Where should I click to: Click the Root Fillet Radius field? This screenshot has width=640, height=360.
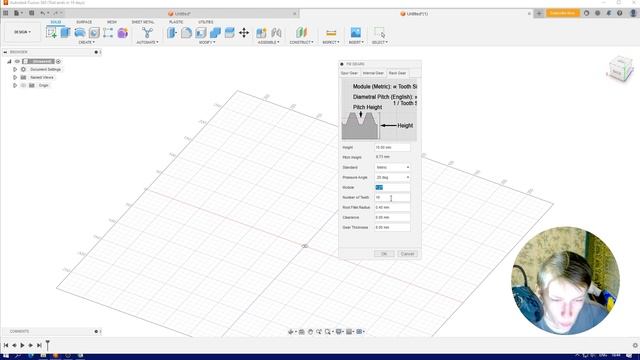392,207
